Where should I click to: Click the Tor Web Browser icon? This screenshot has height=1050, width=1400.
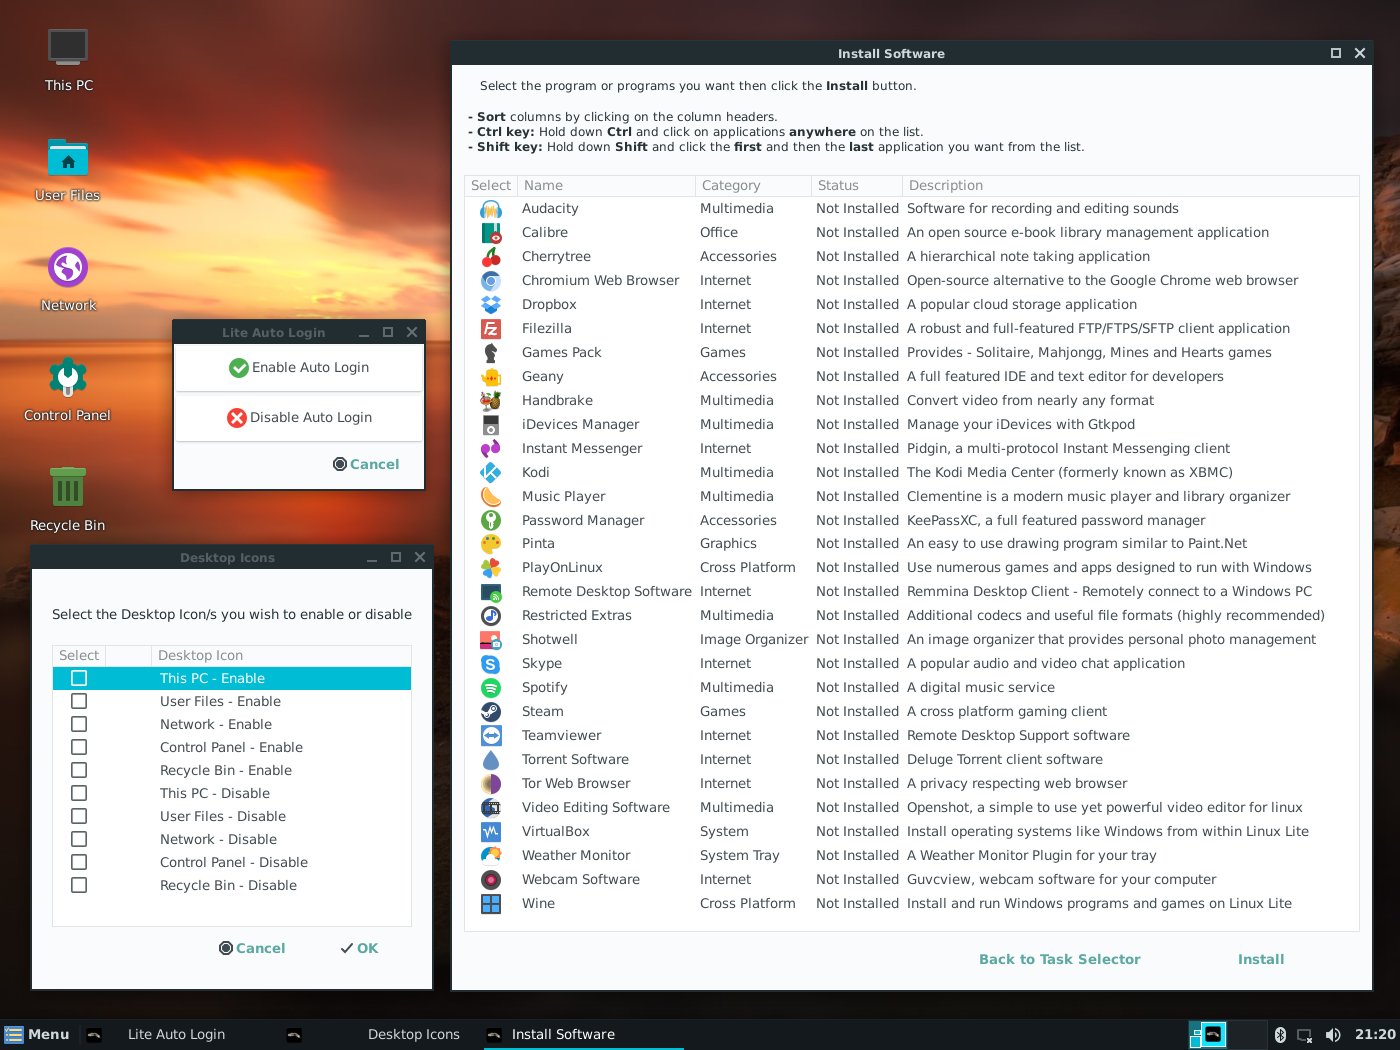pos(491,784)
